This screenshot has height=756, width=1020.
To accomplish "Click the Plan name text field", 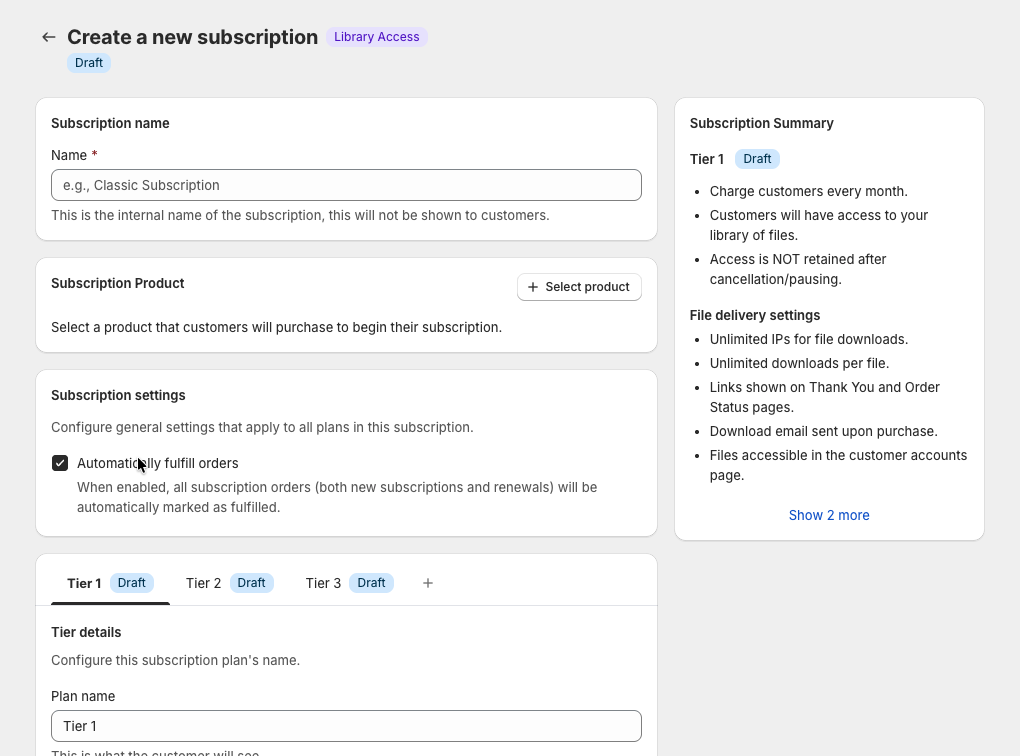I will (346, 726).
